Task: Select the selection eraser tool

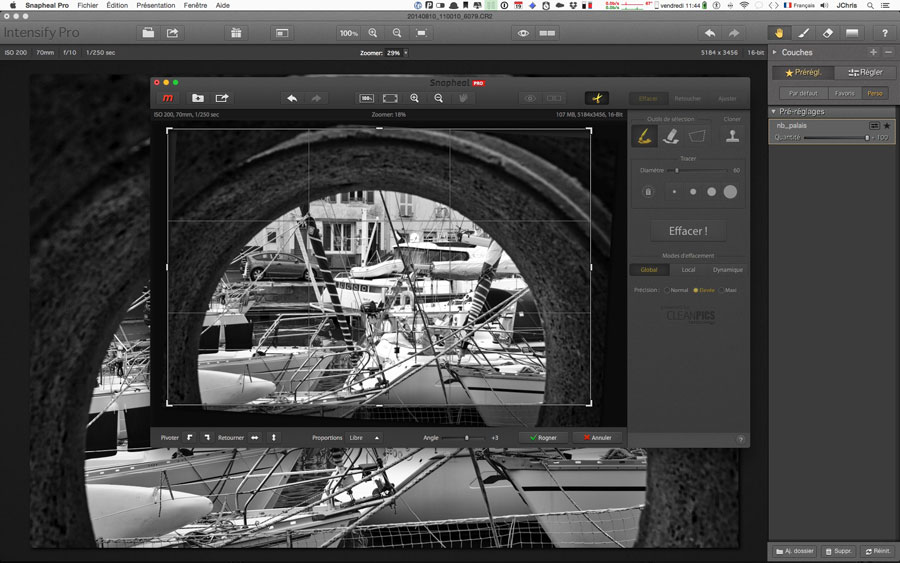Action: 671,137
